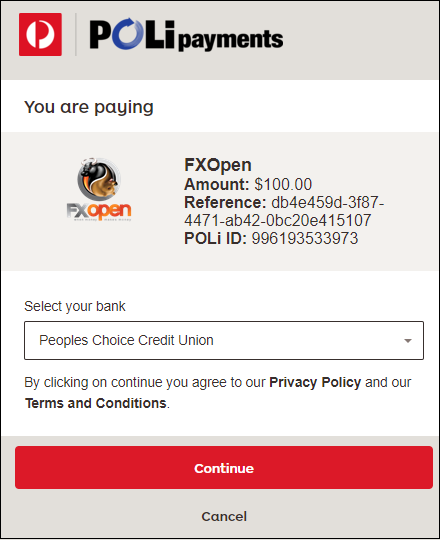Click the FXOpen bull and bear emblem
Screen dimensions: 440x540
(99, 179)
